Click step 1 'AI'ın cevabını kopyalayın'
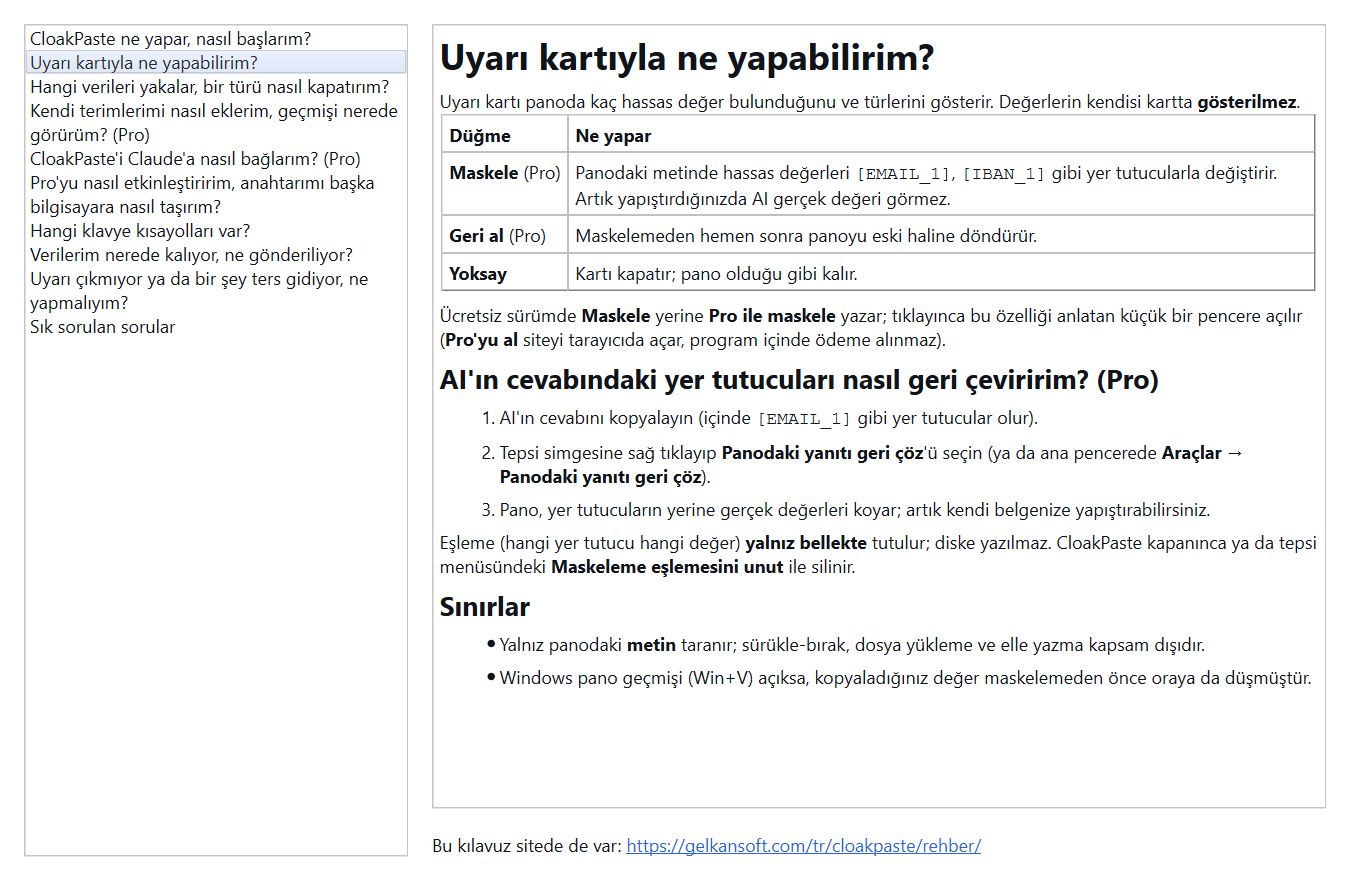Viewport: 1350px width, 881px height. point(769,418)
